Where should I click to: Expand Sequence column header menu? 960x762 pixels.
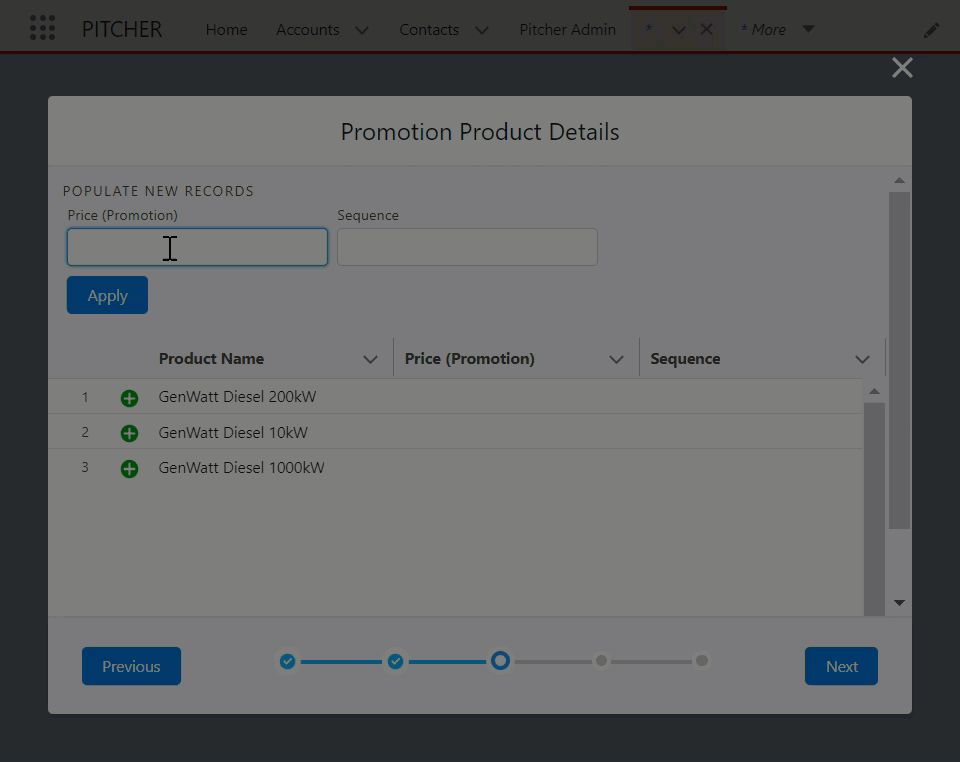point(862,359)
